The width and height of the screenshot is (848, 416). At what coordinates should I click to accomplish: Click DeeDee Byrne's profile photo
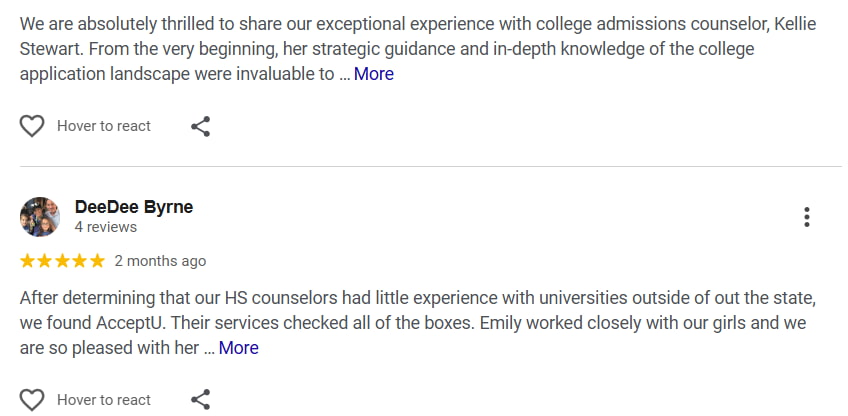[40, 217]
